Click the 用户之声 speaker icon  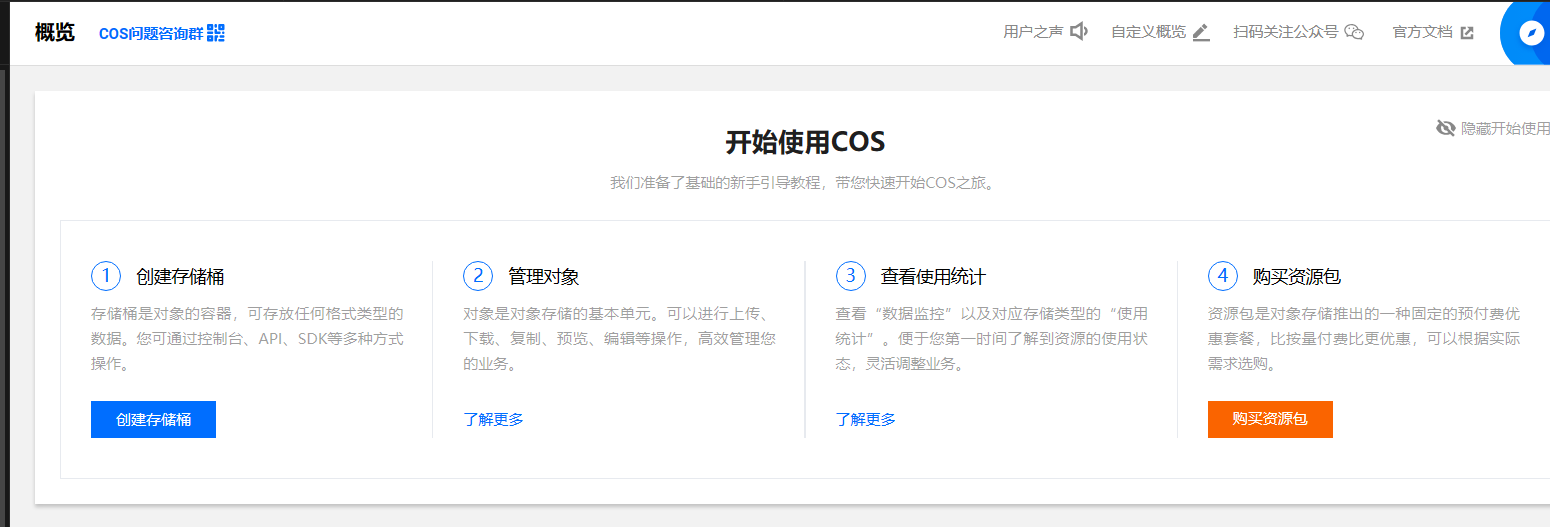coord(1079,32)
